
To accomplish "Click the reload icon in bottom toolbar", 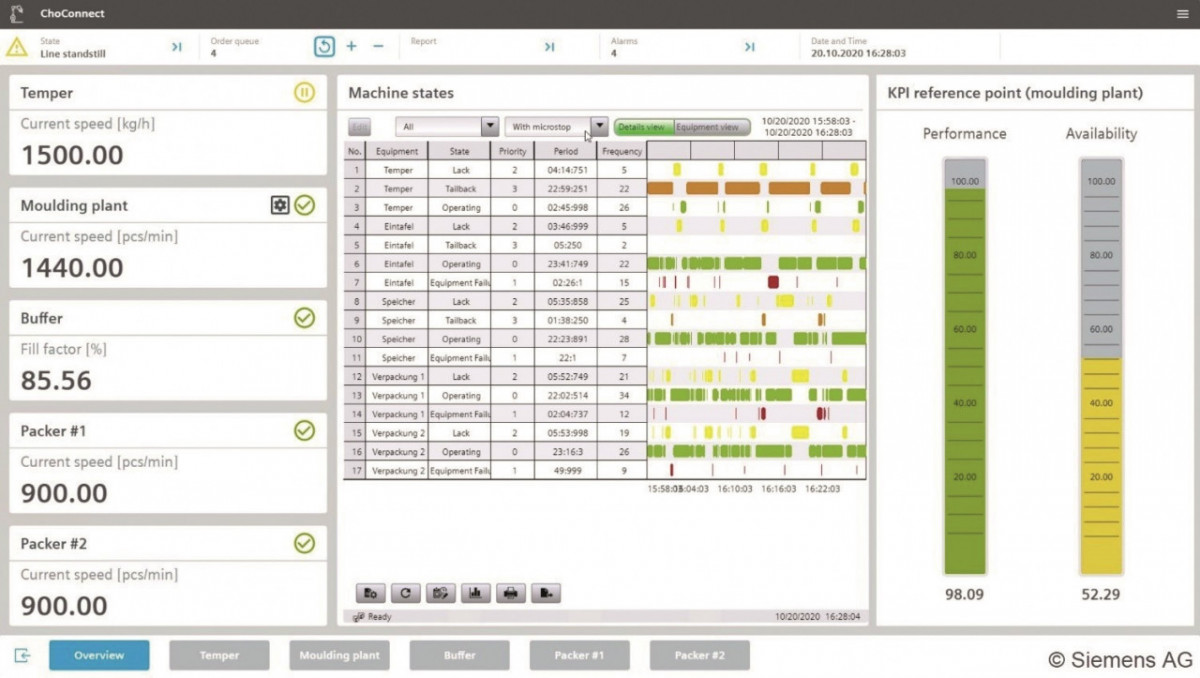I will (x=405, y=593).
